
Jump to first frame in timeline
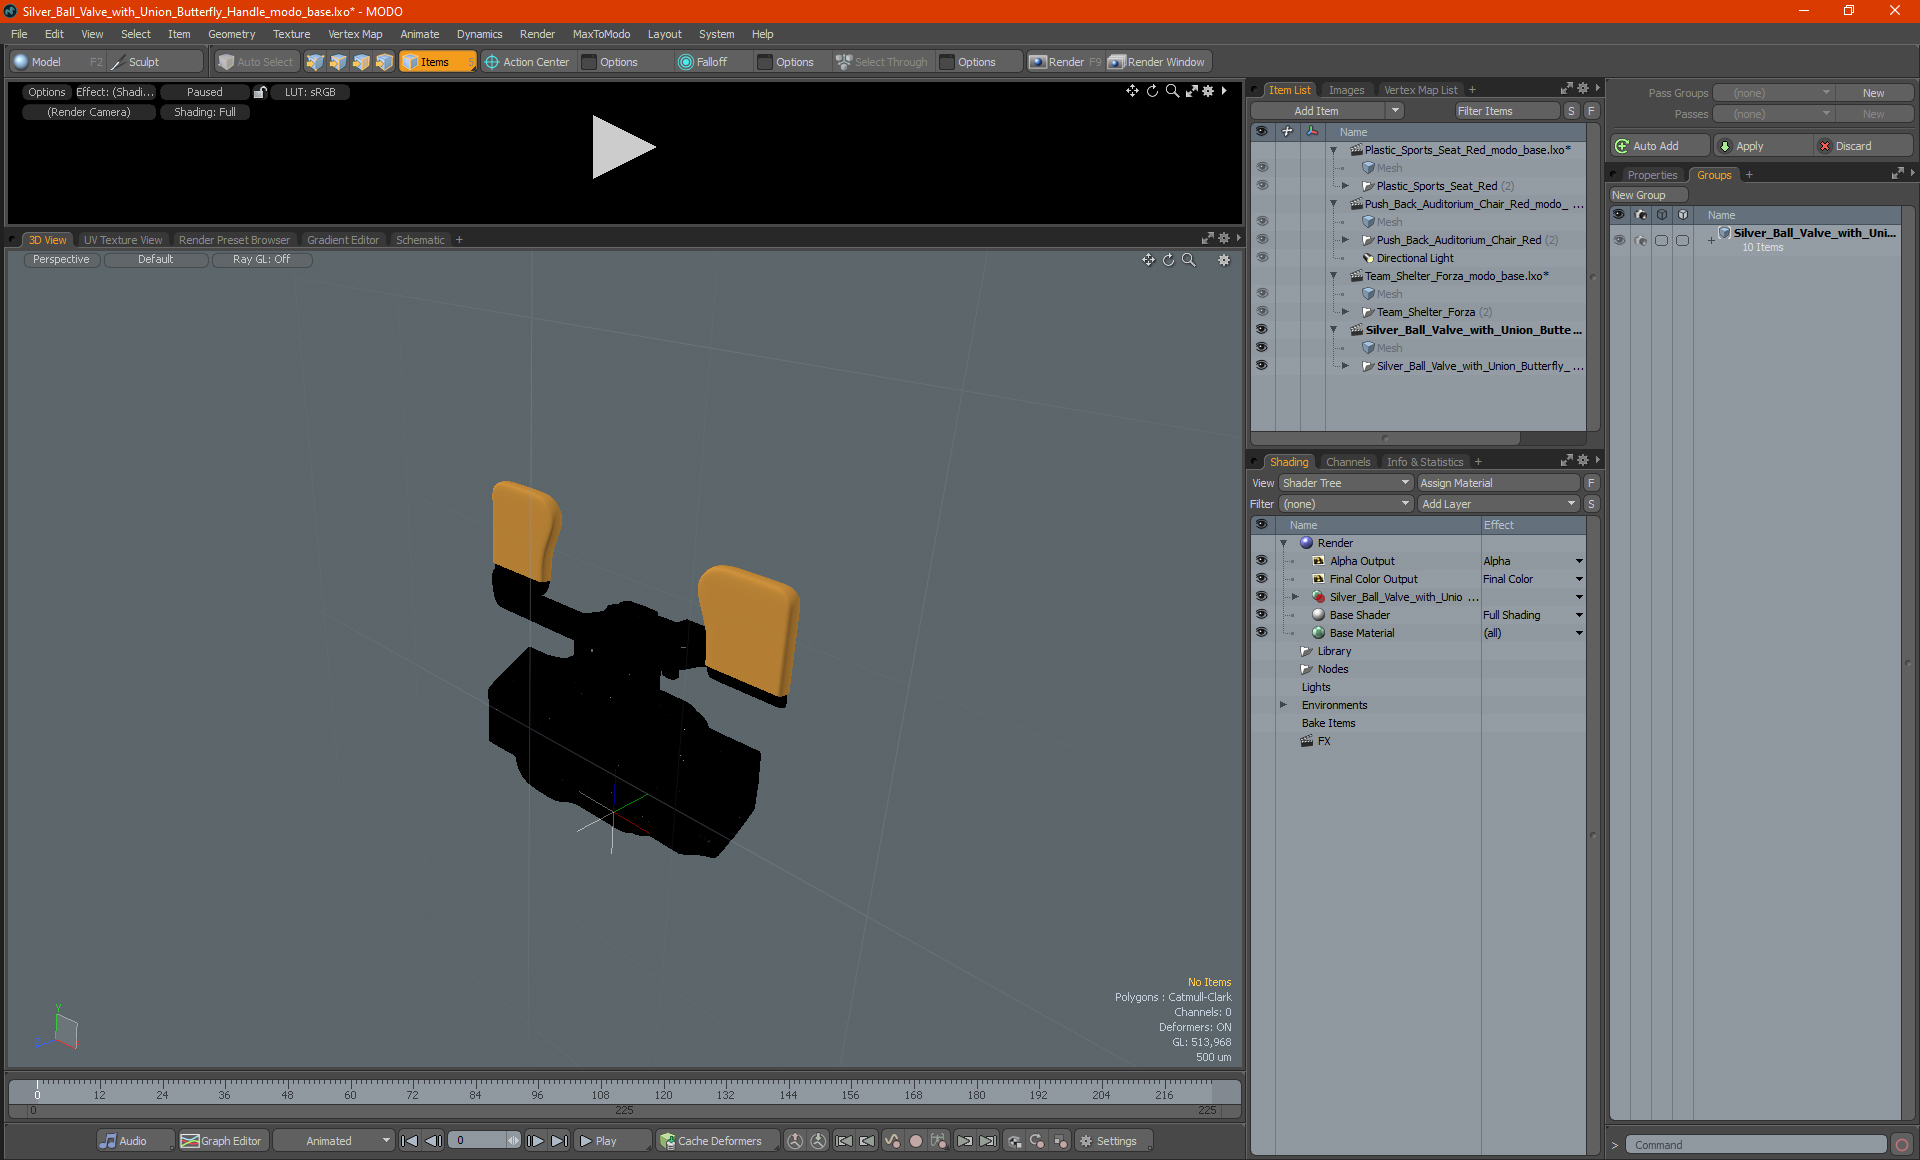point(409,1141)
